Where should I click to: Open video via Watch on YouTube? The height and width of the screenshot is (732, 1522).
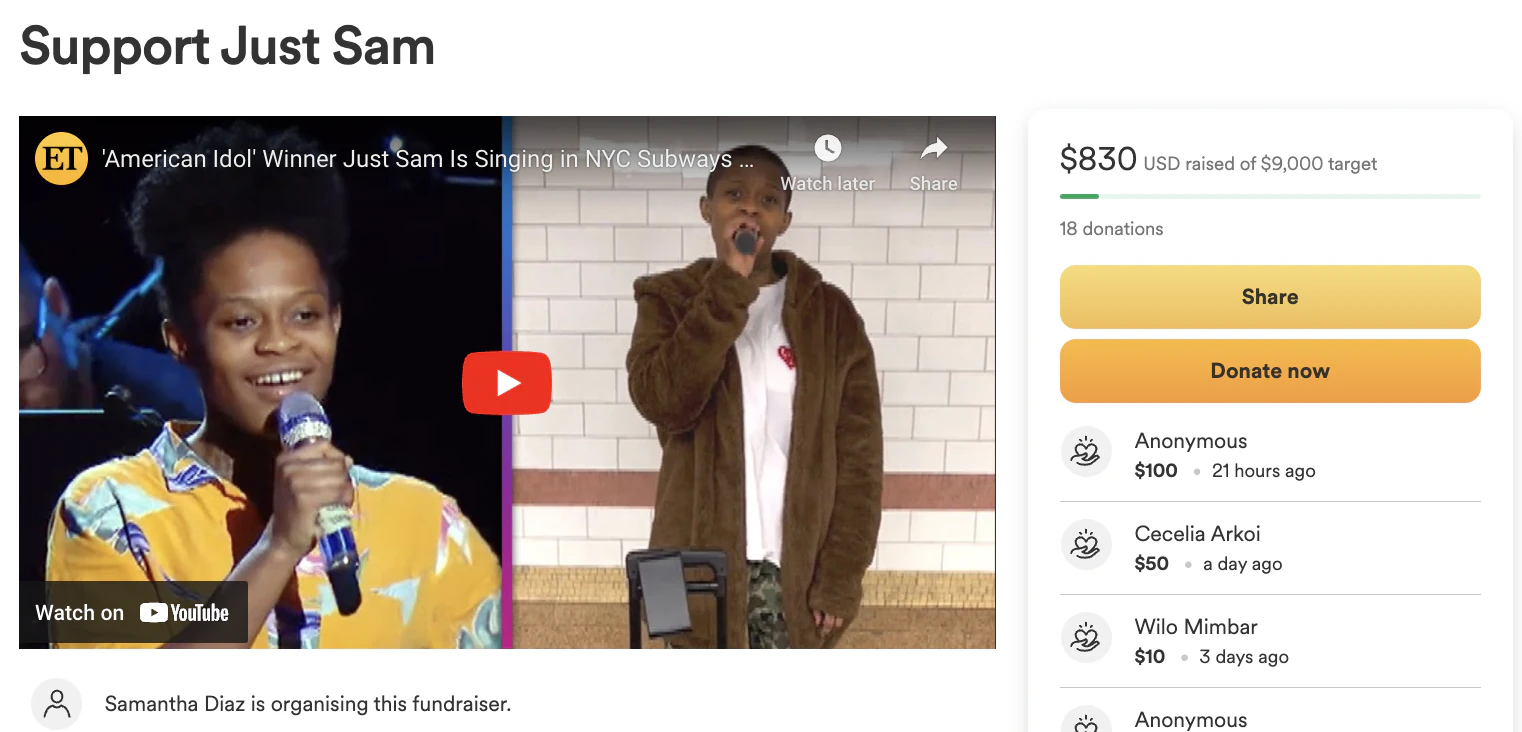click(x=133, y=613)
